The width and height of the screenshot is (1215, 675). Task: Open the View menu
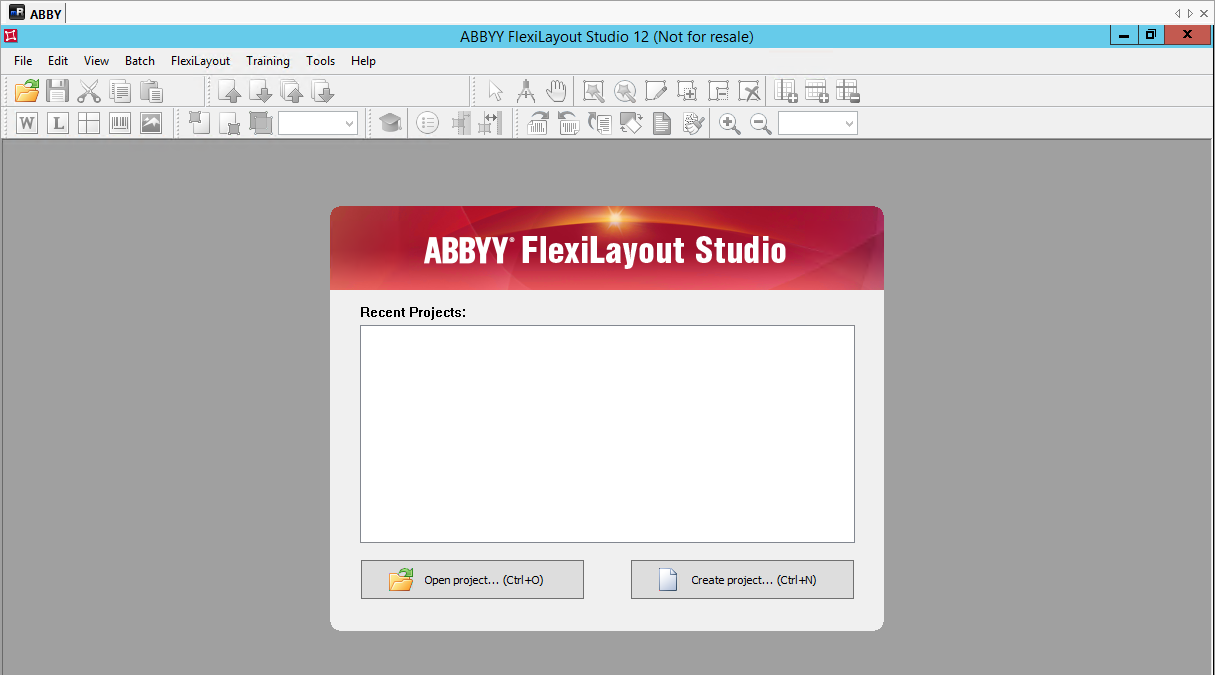[x=96, y=61]
